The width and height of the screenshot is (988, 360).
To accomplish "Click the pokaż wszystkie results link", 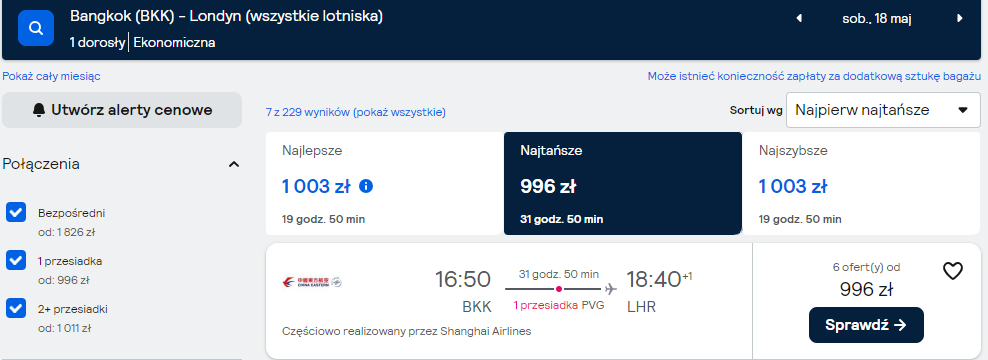I will coord(399,113).
